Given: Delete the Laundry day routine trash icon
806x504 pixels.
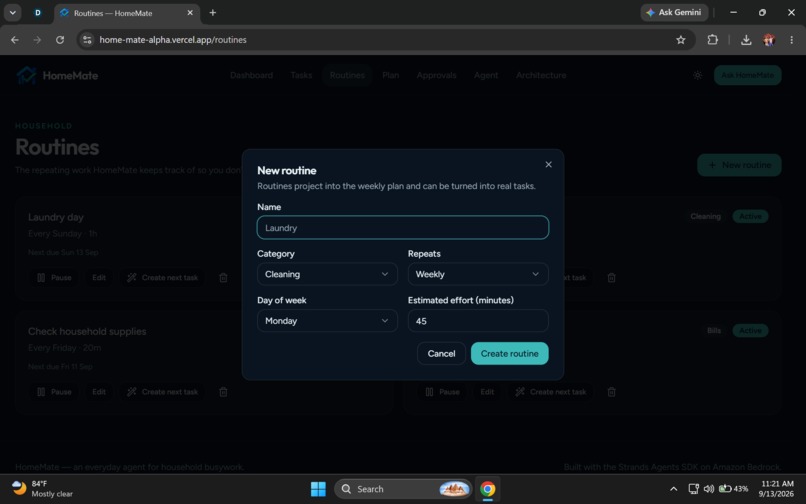Looking at the screenshot, I should [223, 278].
